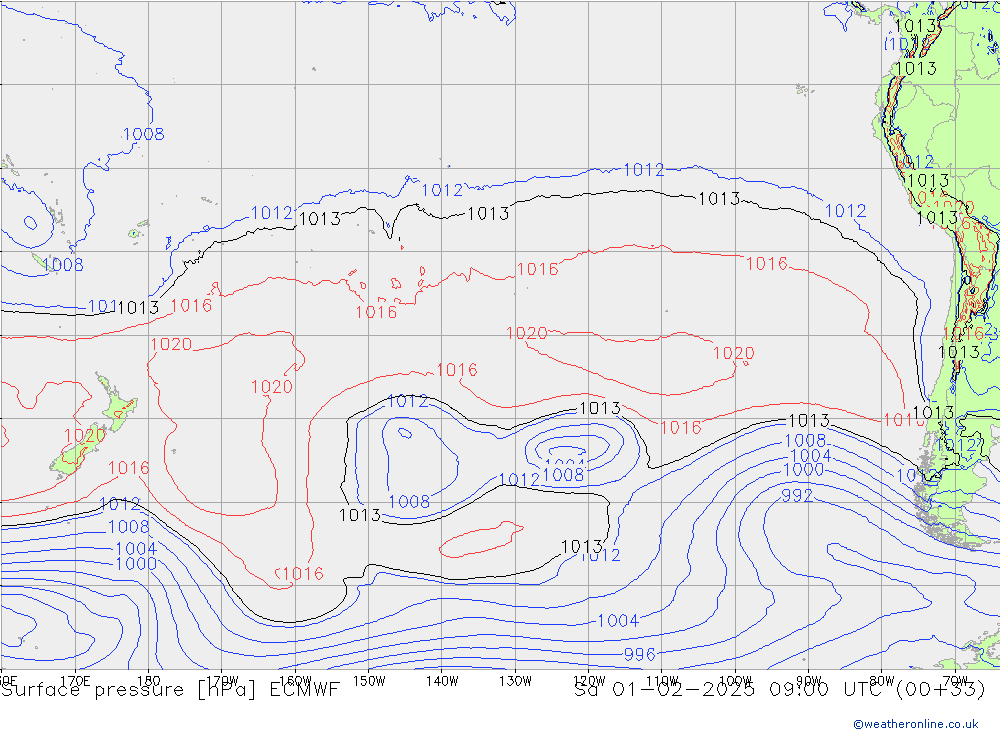Image resolution: width=1000 pixels, height=733 pixels.
Task: Click the 140W longitude axis label
Action: click(442, 680)
